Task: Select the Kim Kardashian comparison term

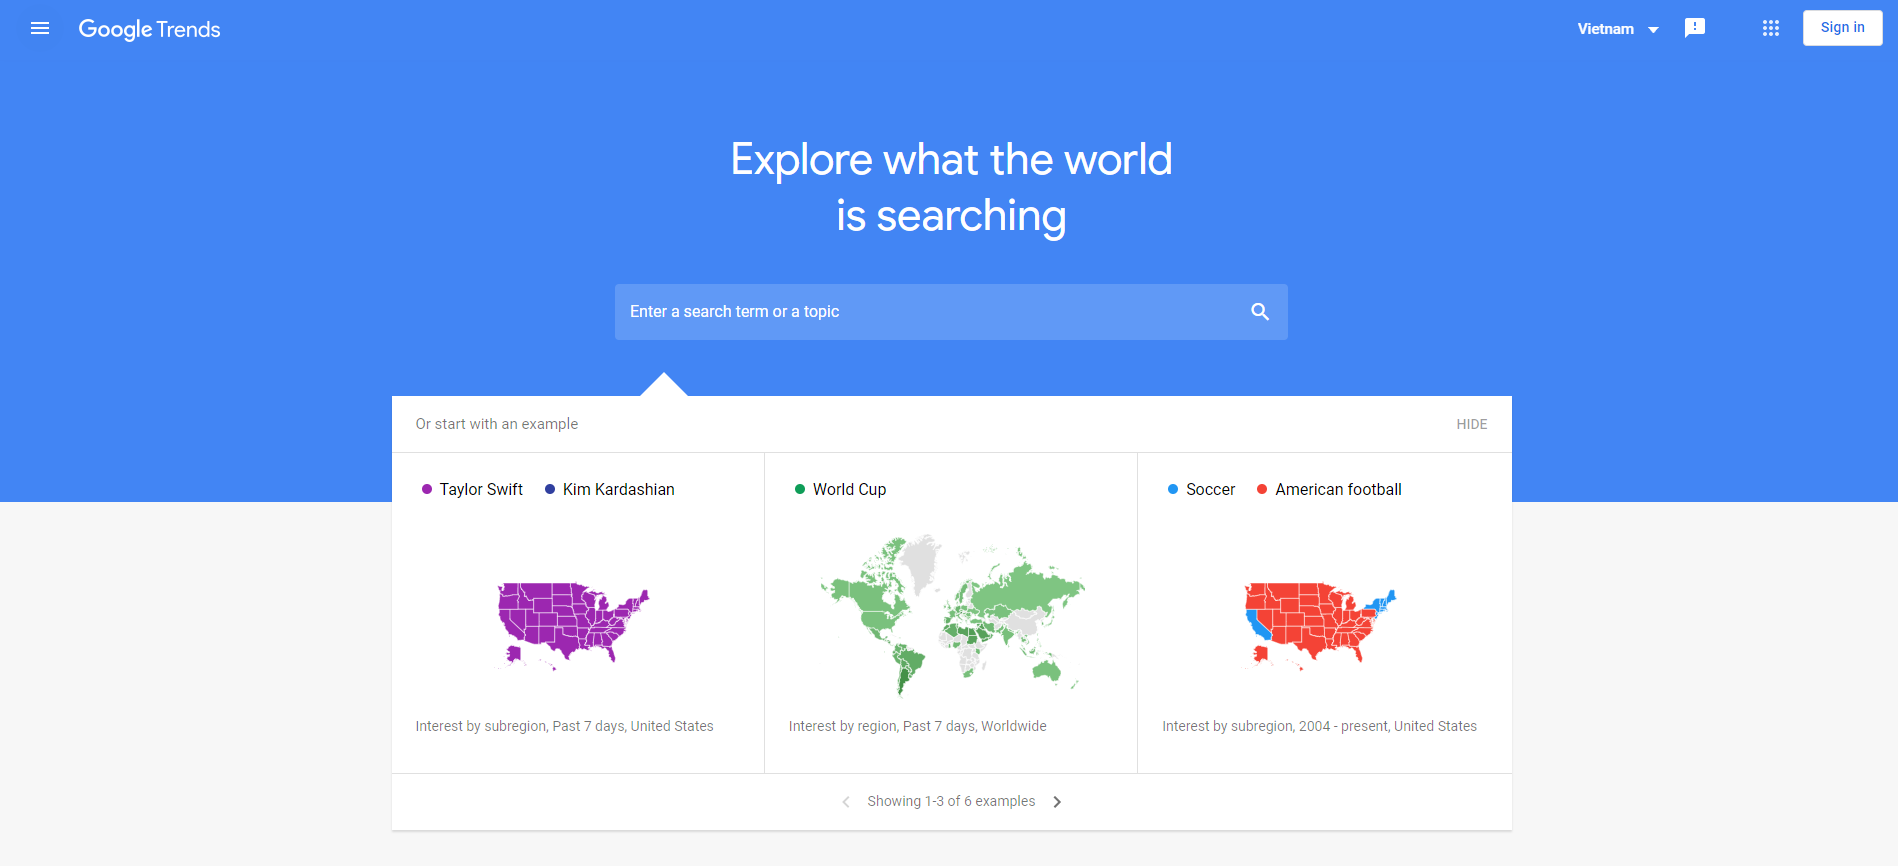Action: pos(618,489)
